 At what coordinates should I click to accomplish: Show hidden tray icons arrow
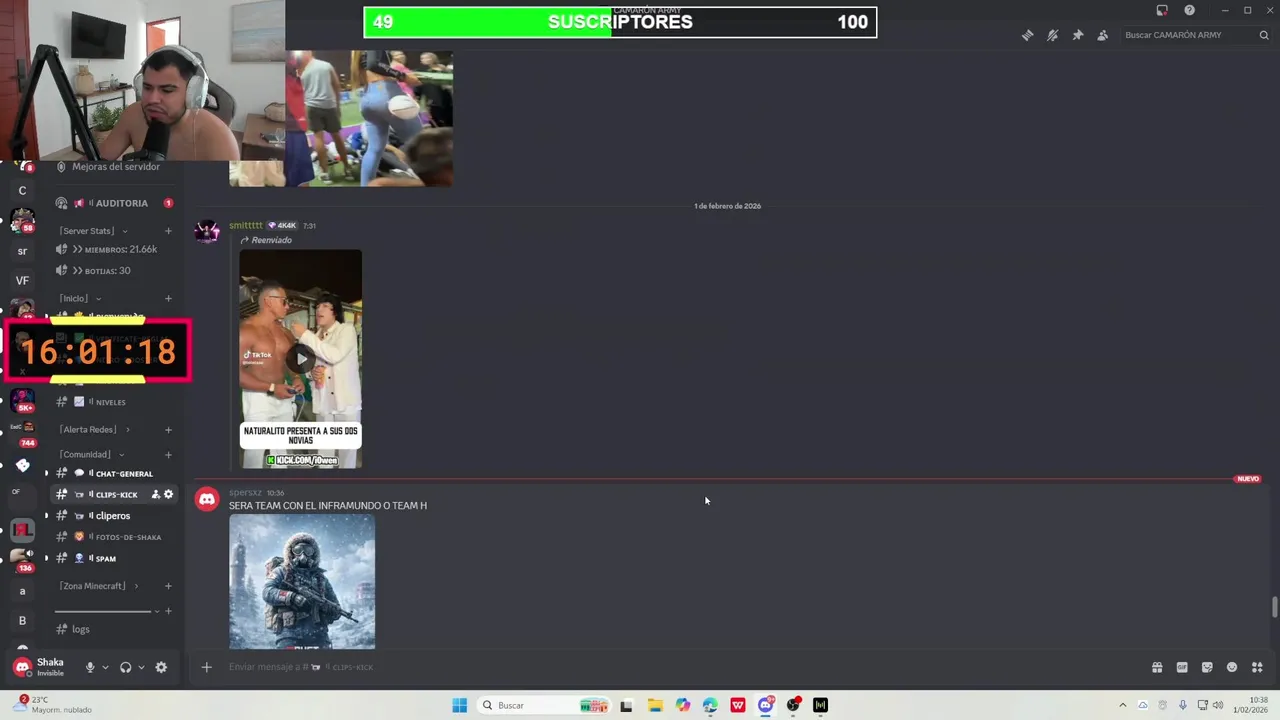coord(1122,705)
